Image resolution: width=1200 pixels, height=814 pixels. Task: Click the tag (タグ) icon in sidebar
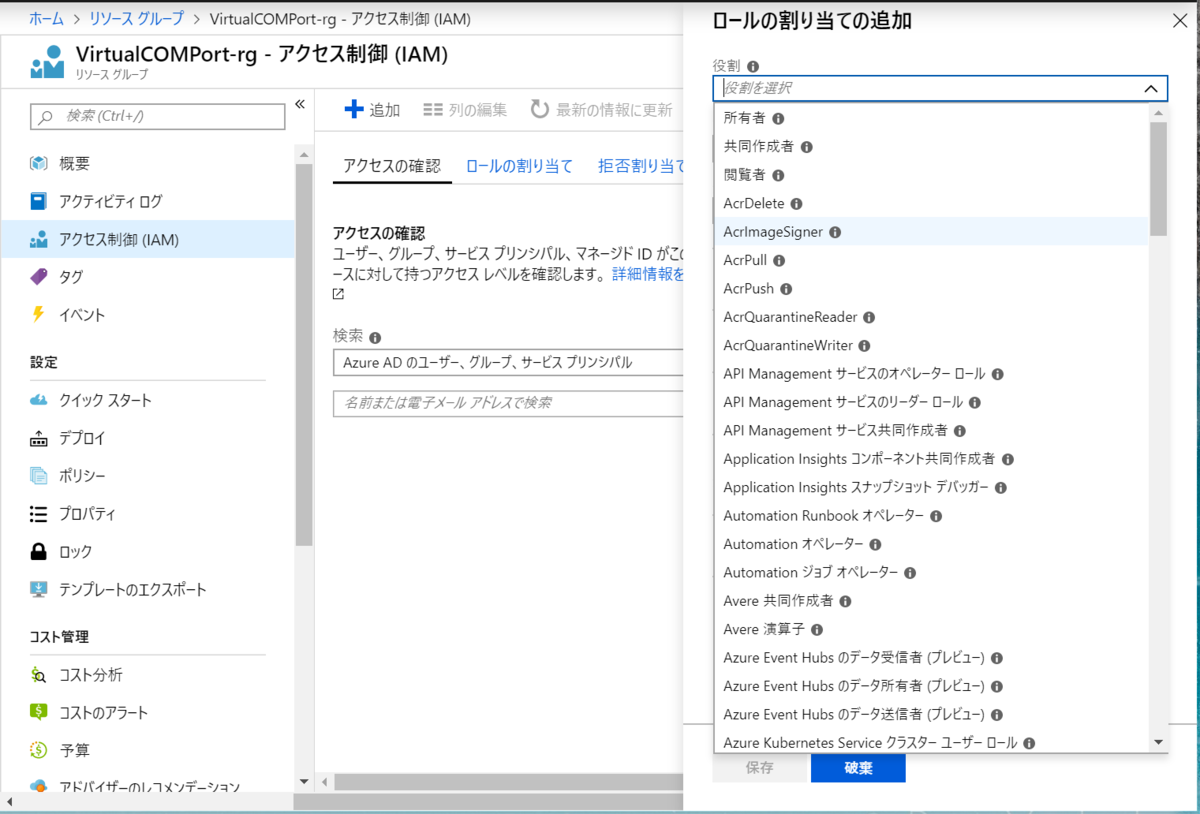click(39, 277)
